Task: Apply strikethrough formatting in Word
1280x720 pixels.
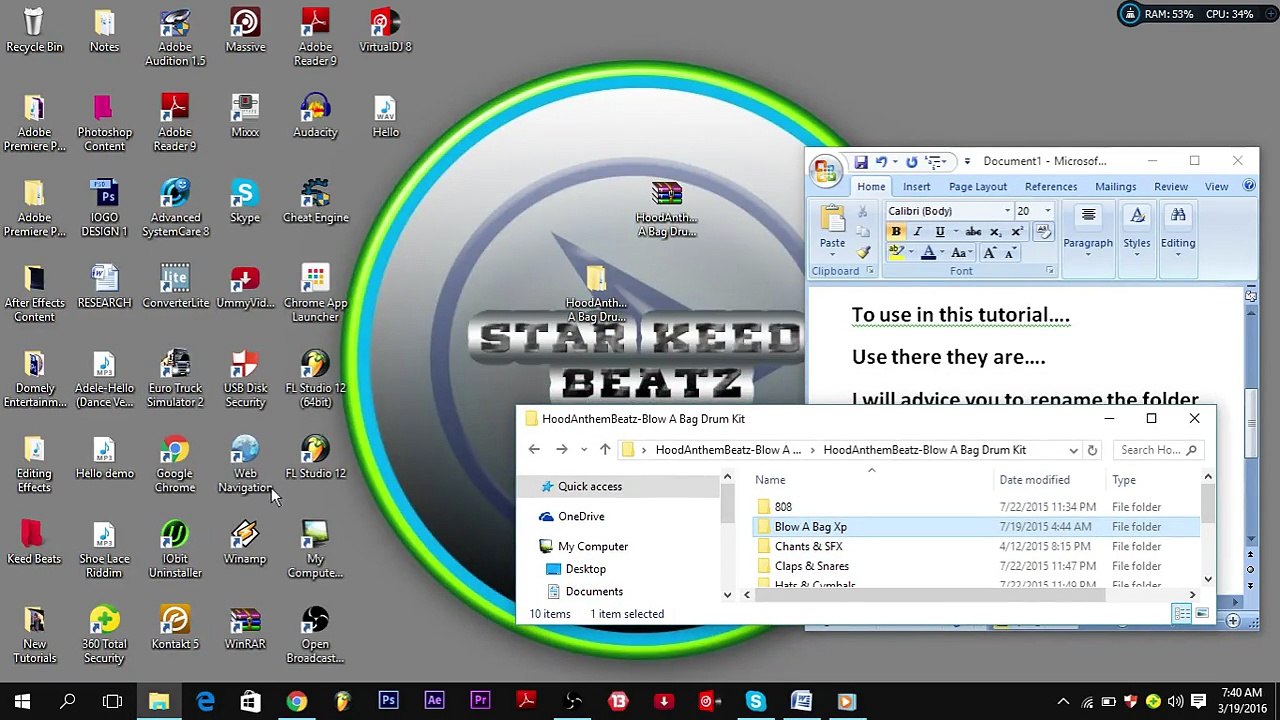Action: click(973, 232)
